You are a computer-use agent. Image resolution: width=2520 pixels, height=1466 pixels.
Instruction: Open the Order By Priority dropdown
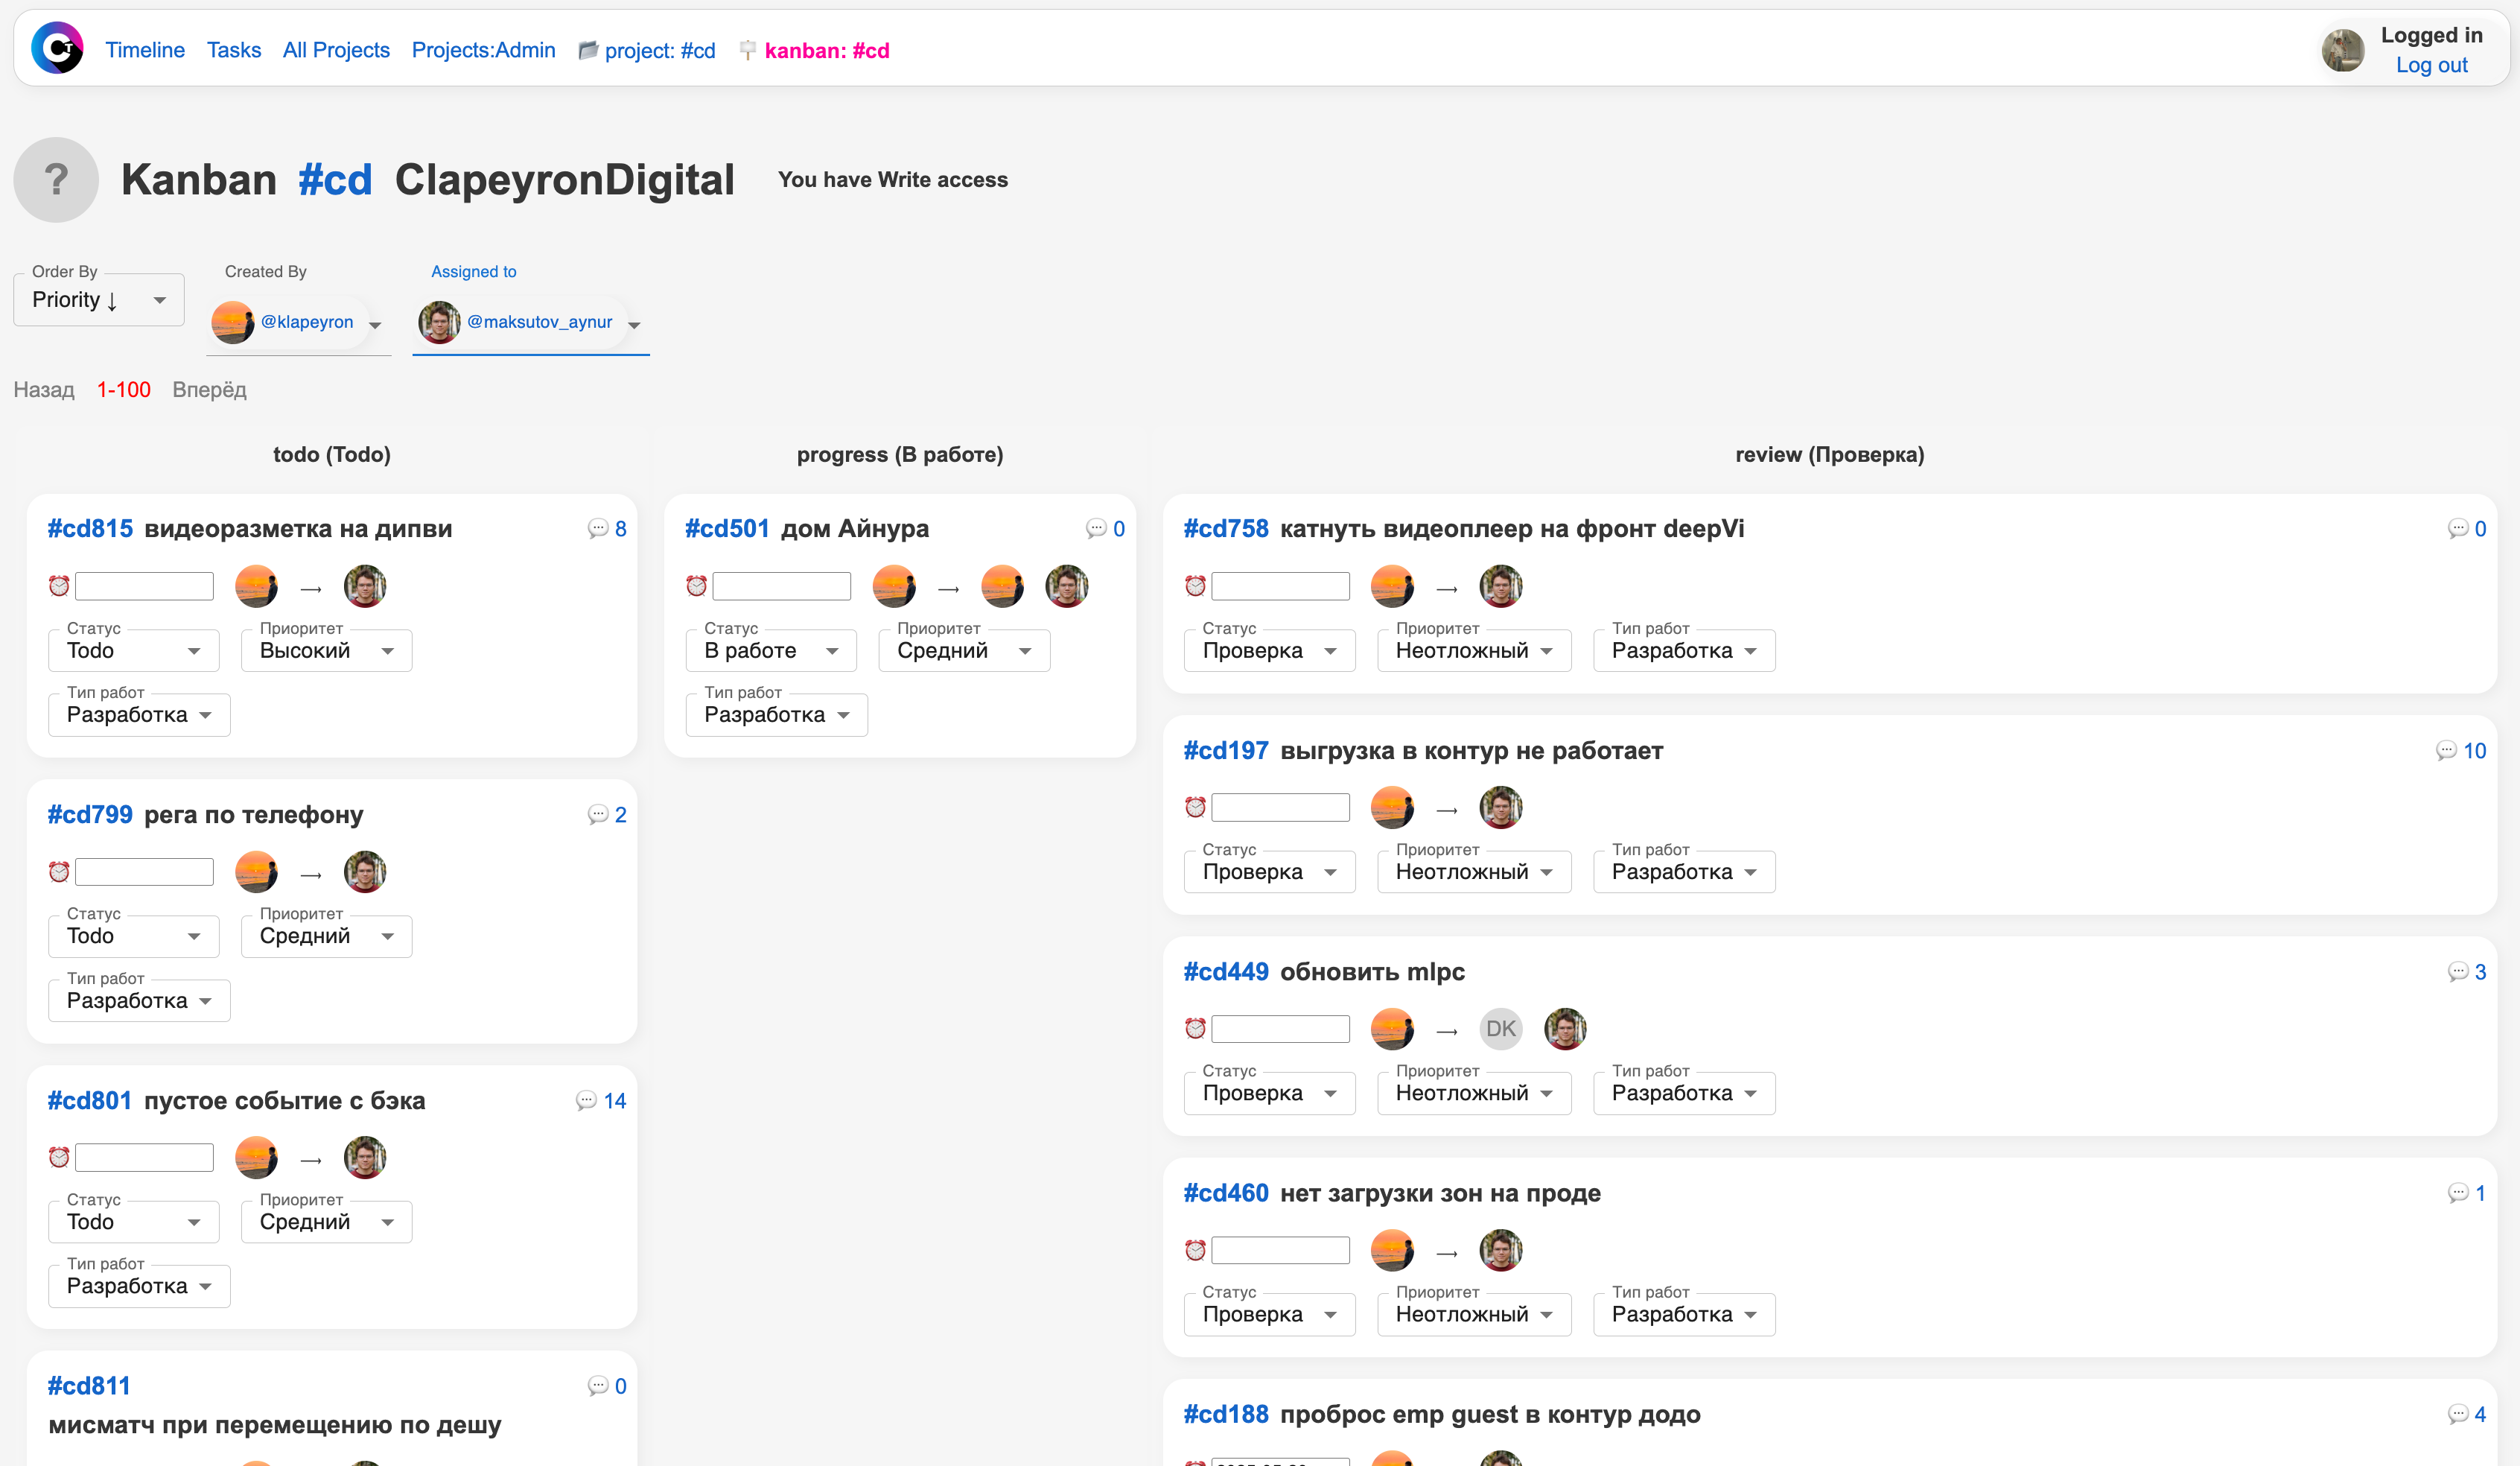click(x=98, y=300)
